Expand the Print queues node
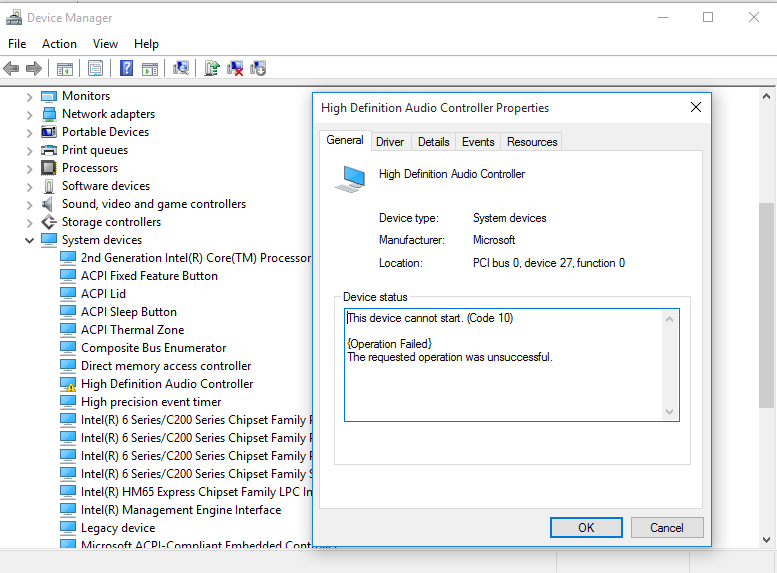Screen dimensions: 777x573 tap(29, 151)
